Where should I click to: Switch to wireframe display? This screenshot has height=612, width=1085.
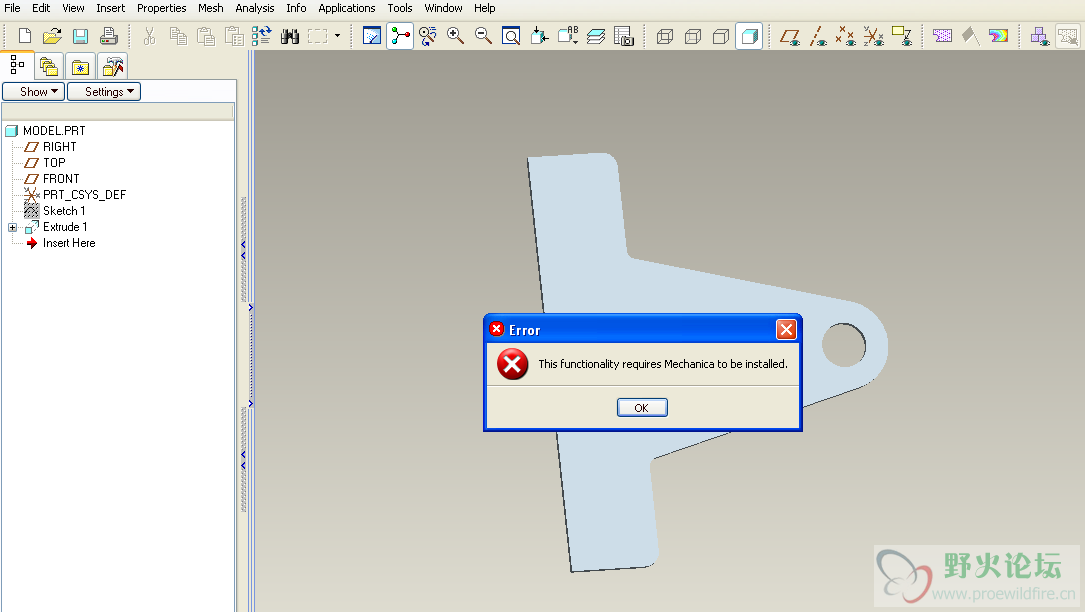coord(665,36)
